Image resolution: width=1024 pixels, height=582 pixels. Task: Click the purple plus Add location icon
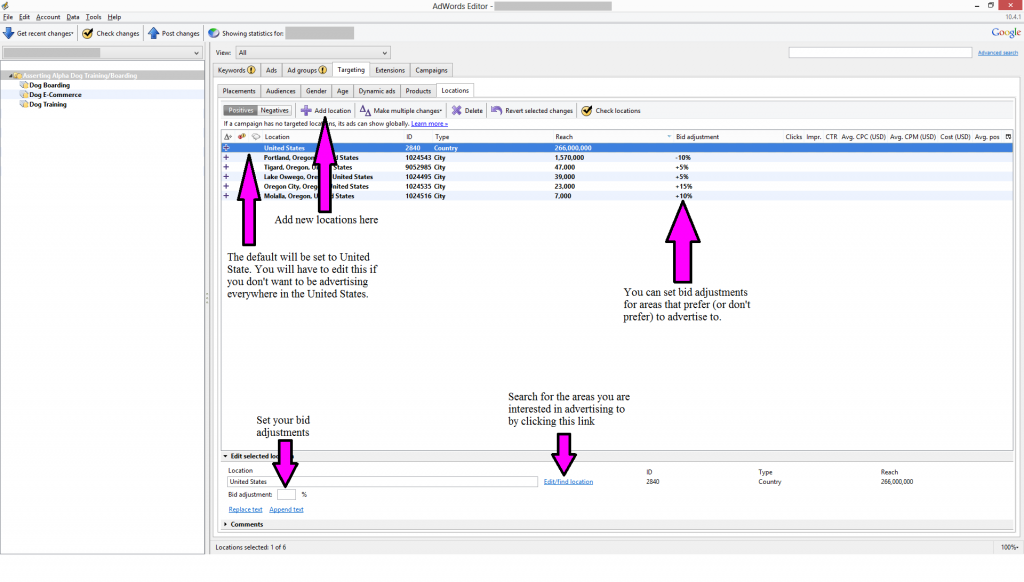pos(306,110)
